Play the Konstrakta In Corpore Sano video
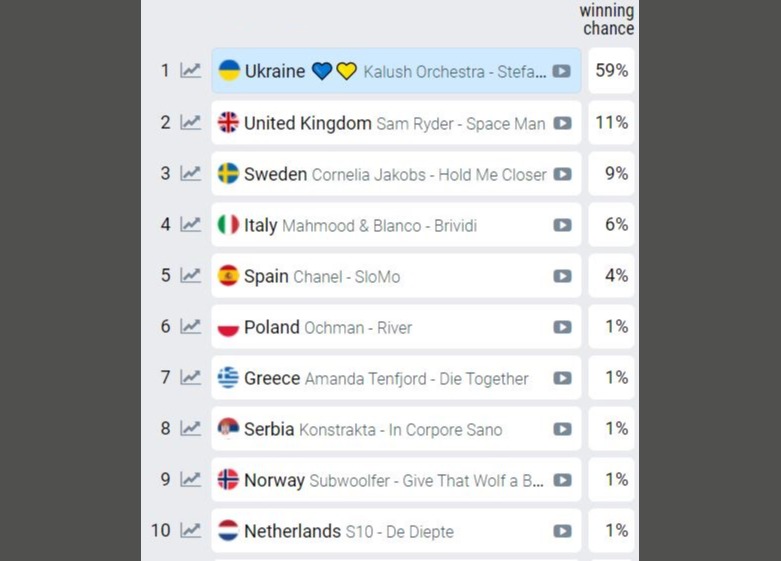 pyautogui.click(x=562, y=429)
